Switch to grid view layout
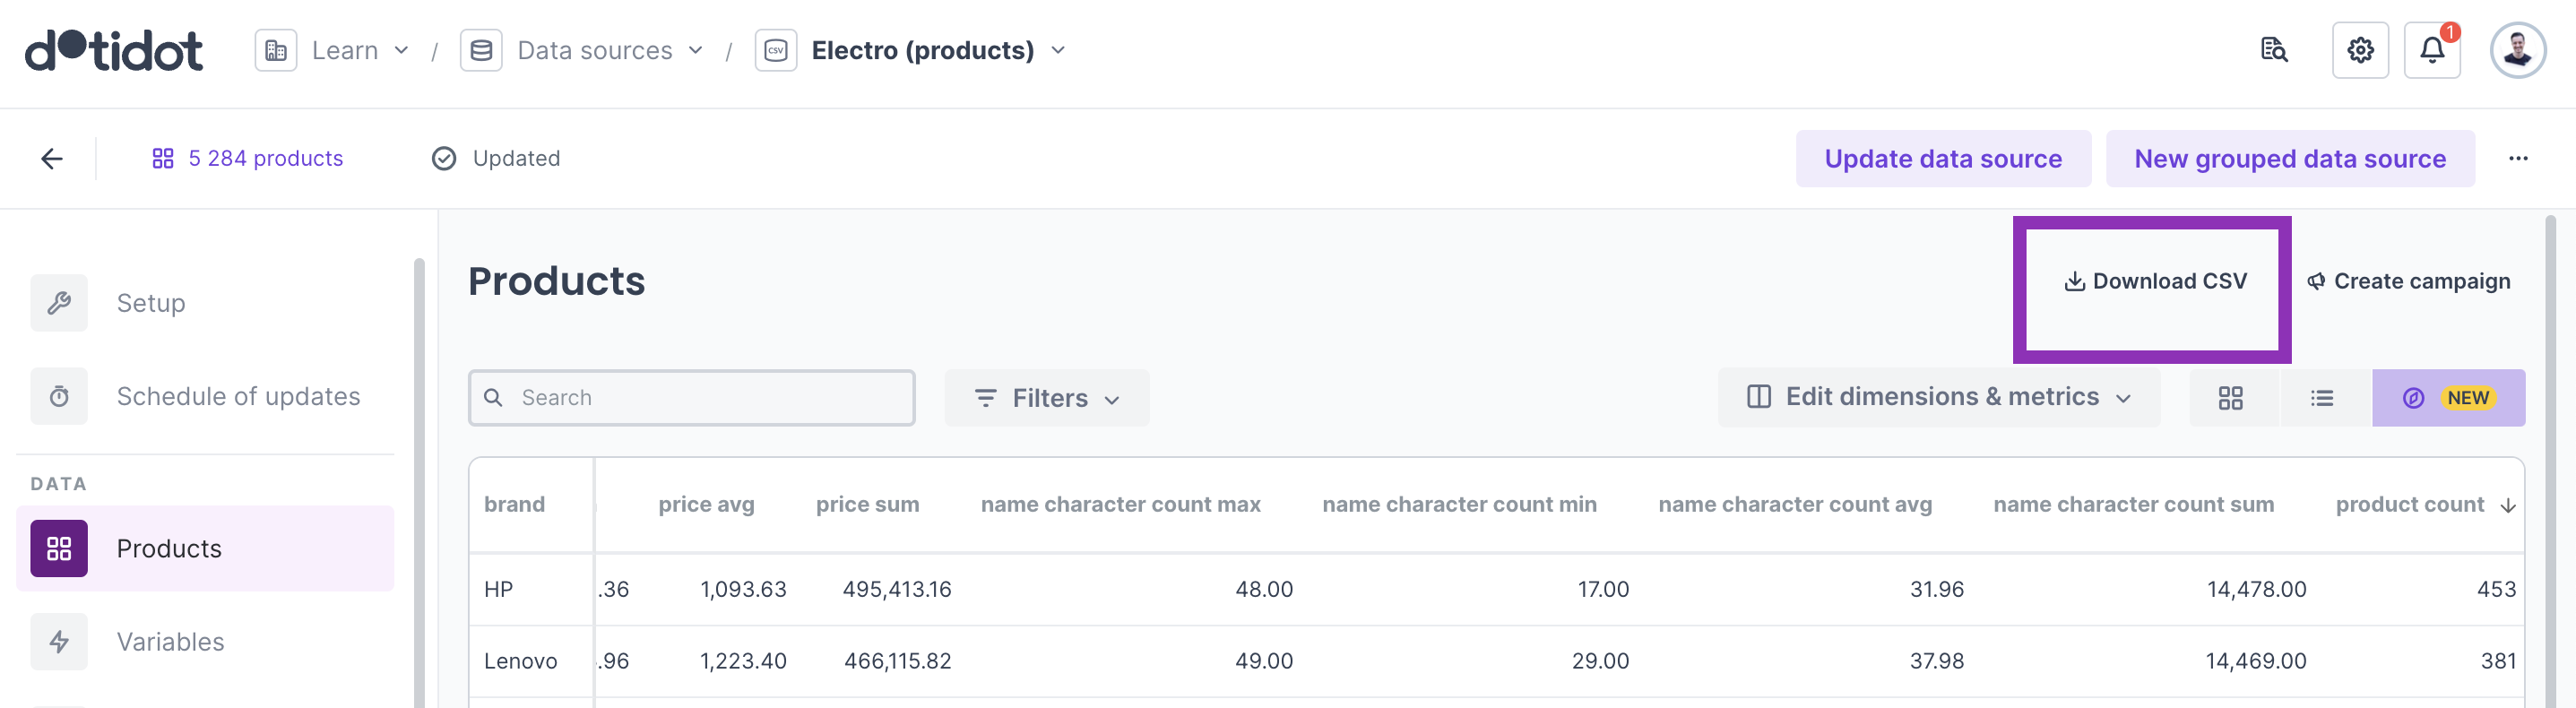 [x=2230, y=398]
